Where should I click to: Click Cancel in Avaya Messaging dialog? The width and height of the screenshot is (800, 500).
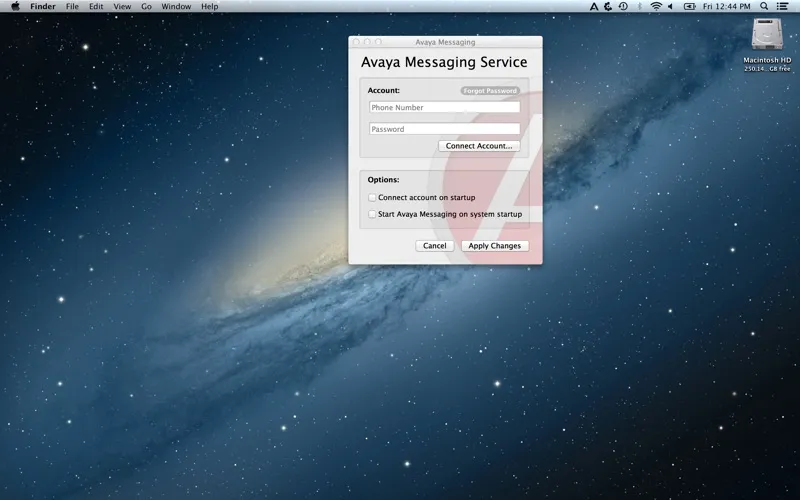435,246
